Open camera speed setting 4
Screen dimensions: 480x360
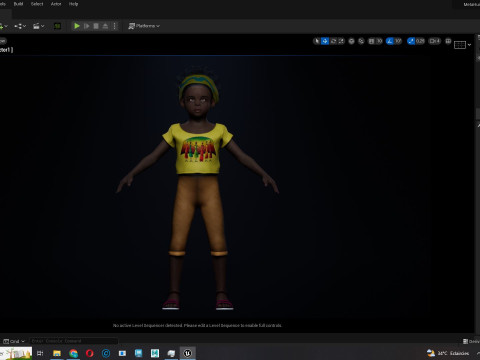pos(435,41)
